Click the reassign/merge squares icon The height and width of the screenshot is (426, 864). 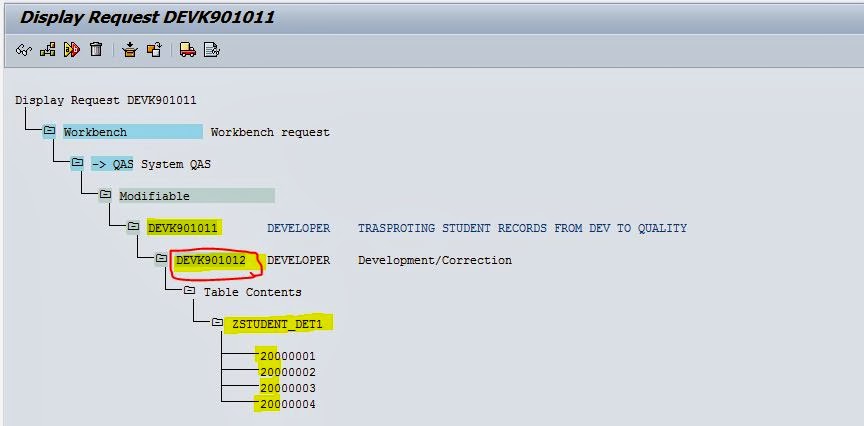tap(154, 50)
